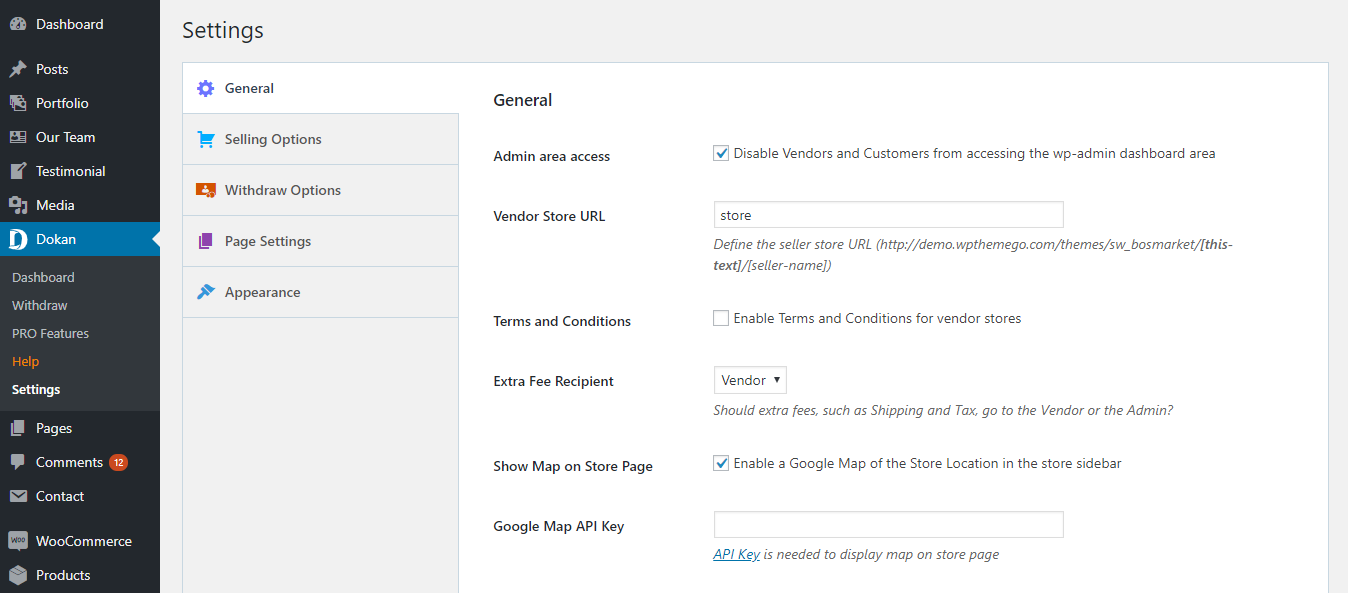
Task: Click the Dashboard gauge icon in sidebar
Action: pyautogui.click(x=18, y=24)
